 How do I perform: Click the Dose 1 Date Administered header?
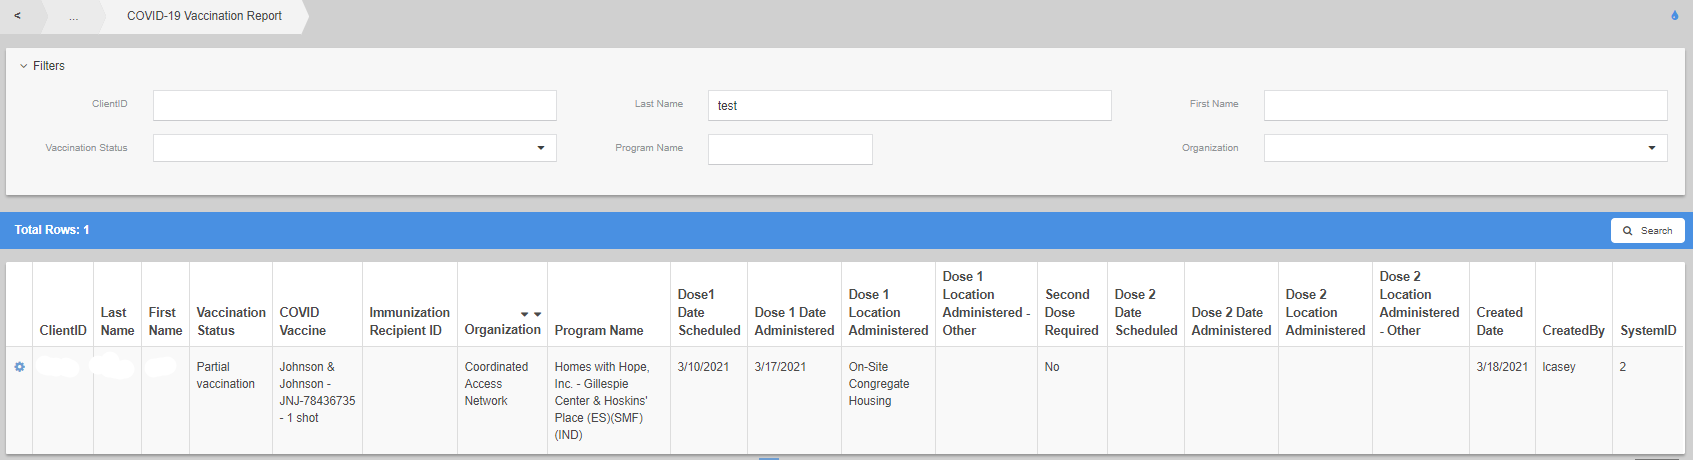coord(793,321)
